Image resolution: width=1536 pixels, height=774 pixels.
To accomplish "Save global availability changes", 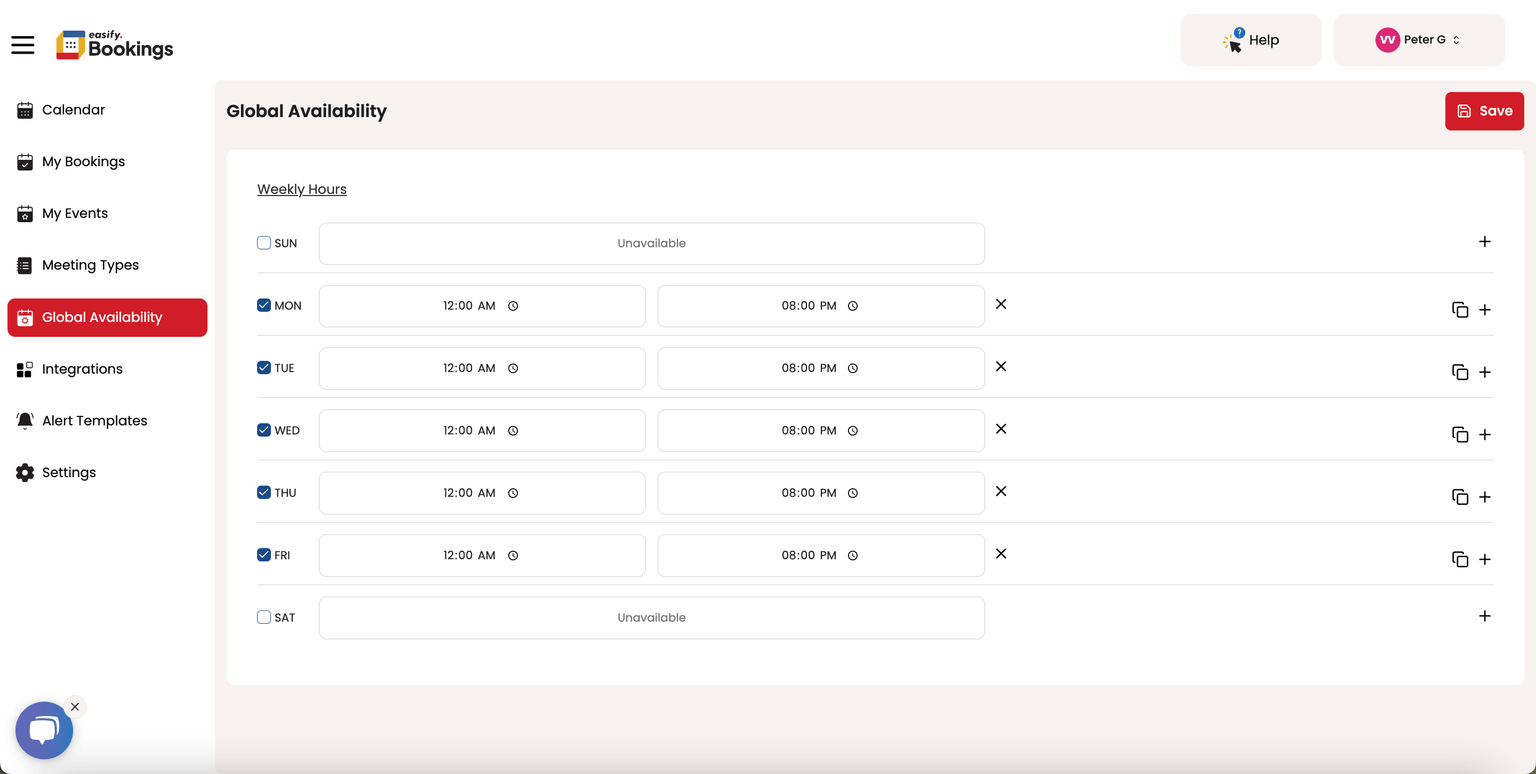I will (1484, 111).
